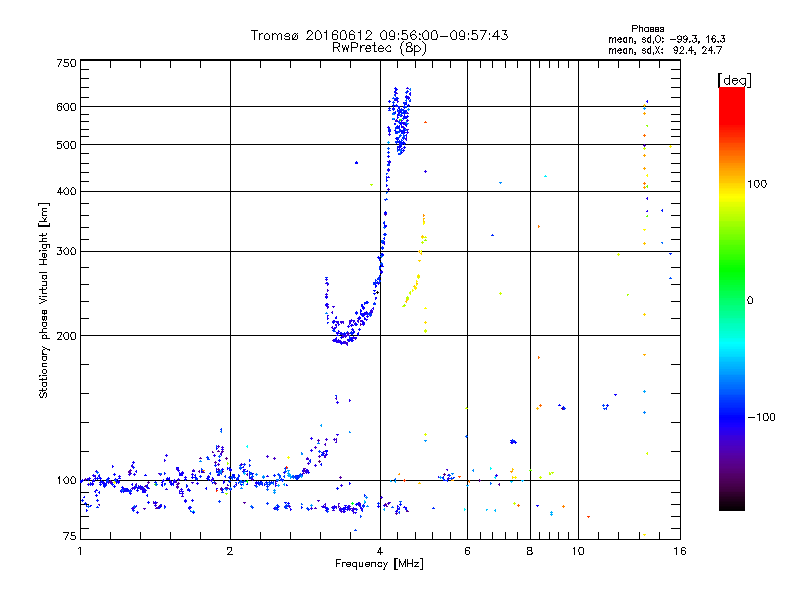Screen dimensions: 800x600
Task: Click the black bottom of the colorbar
Action: point(732,503)
